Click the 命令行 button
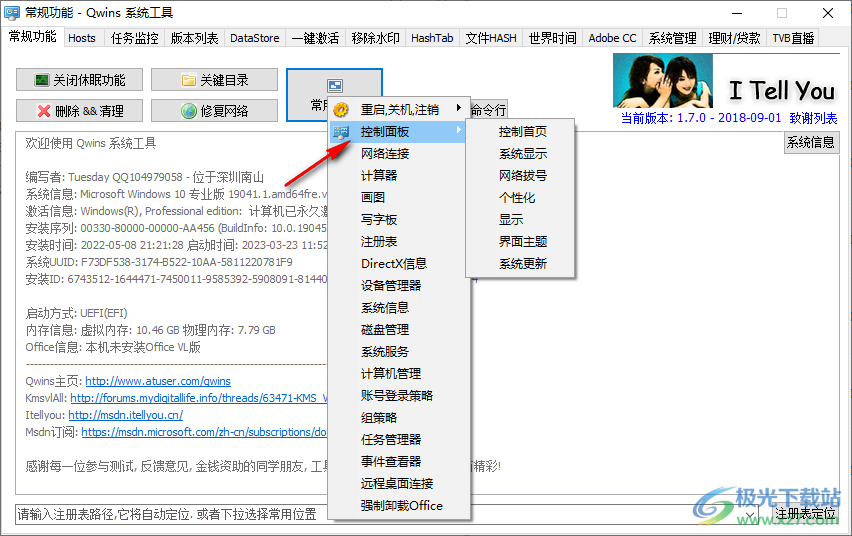Image resolution: width=852 pixels, height=536 pixels. tap(488, 110)
